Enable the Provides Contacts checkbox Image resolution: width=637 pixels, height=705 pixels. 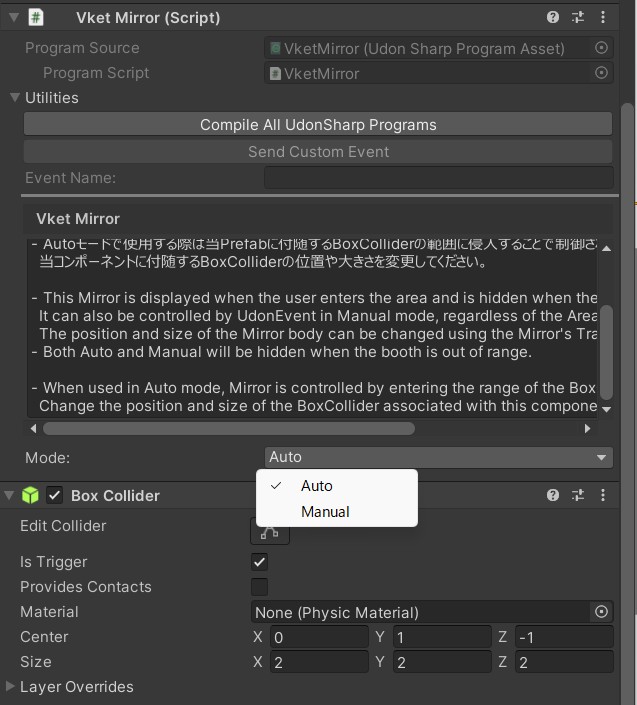pyautogui.click(x=259, y=587)
